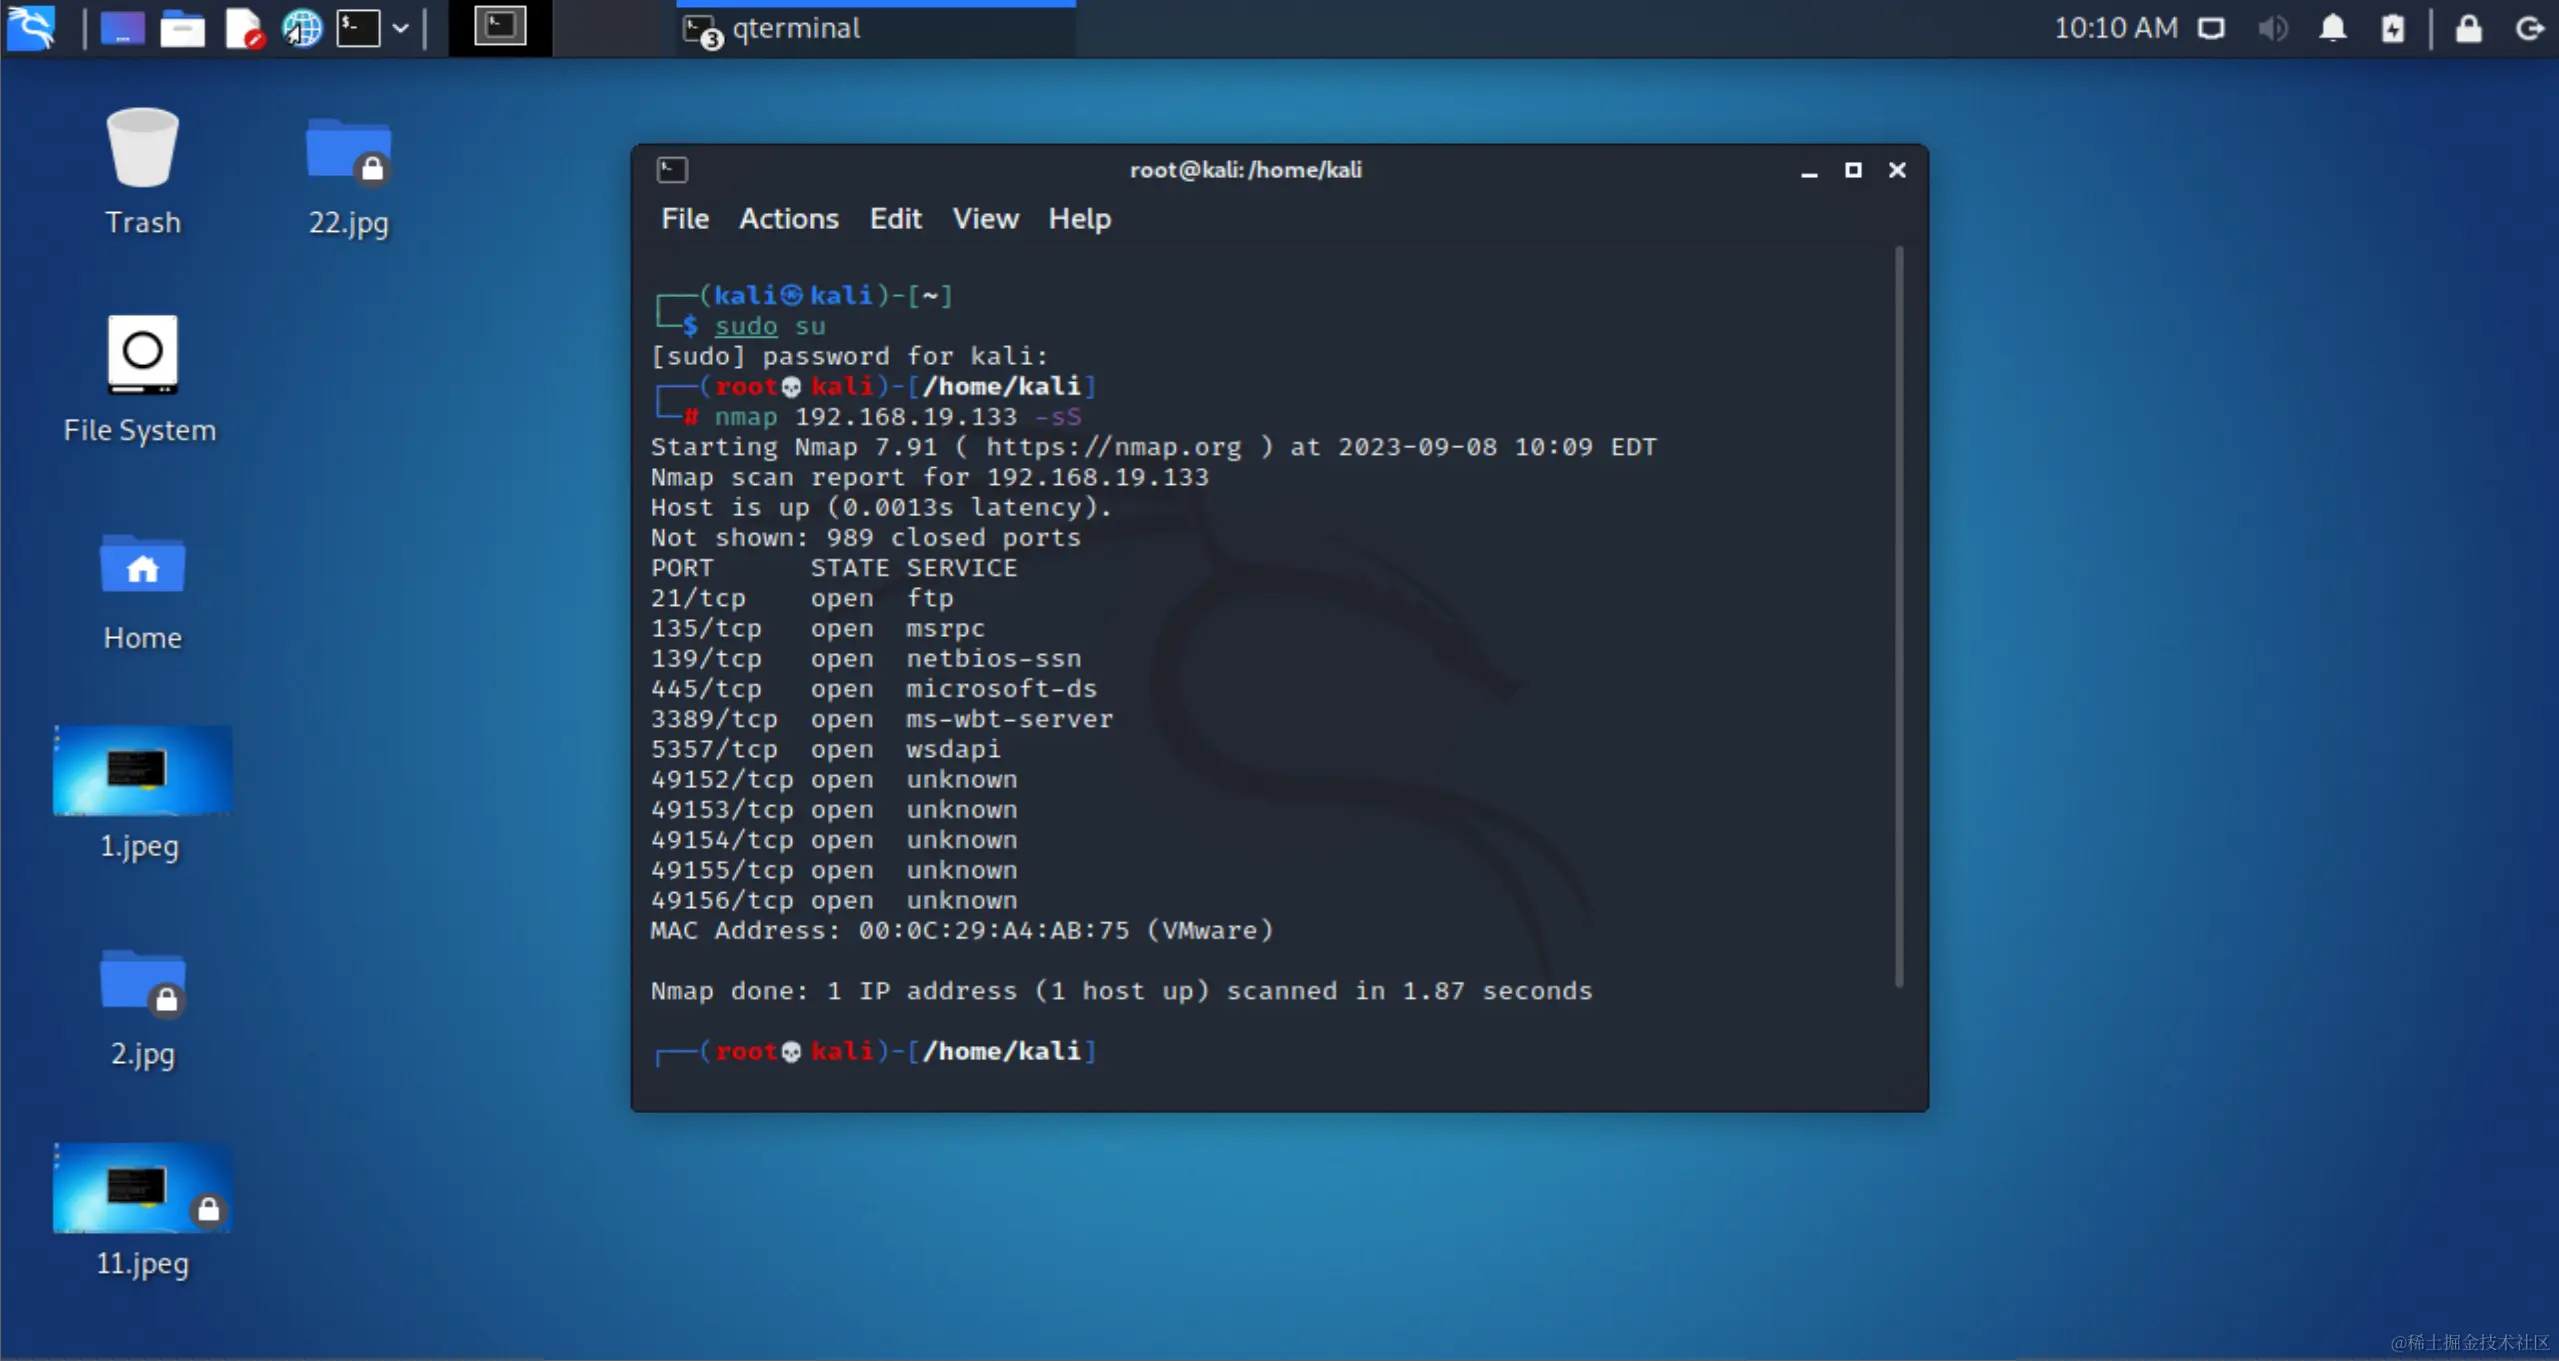The image size is (2559, 1361).
Task: Open the Kali applications menu icon
Action: point(30,27)
